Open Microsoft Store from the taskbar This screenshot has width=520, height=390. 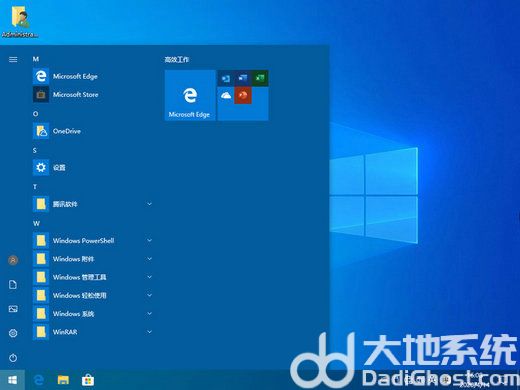88,380
